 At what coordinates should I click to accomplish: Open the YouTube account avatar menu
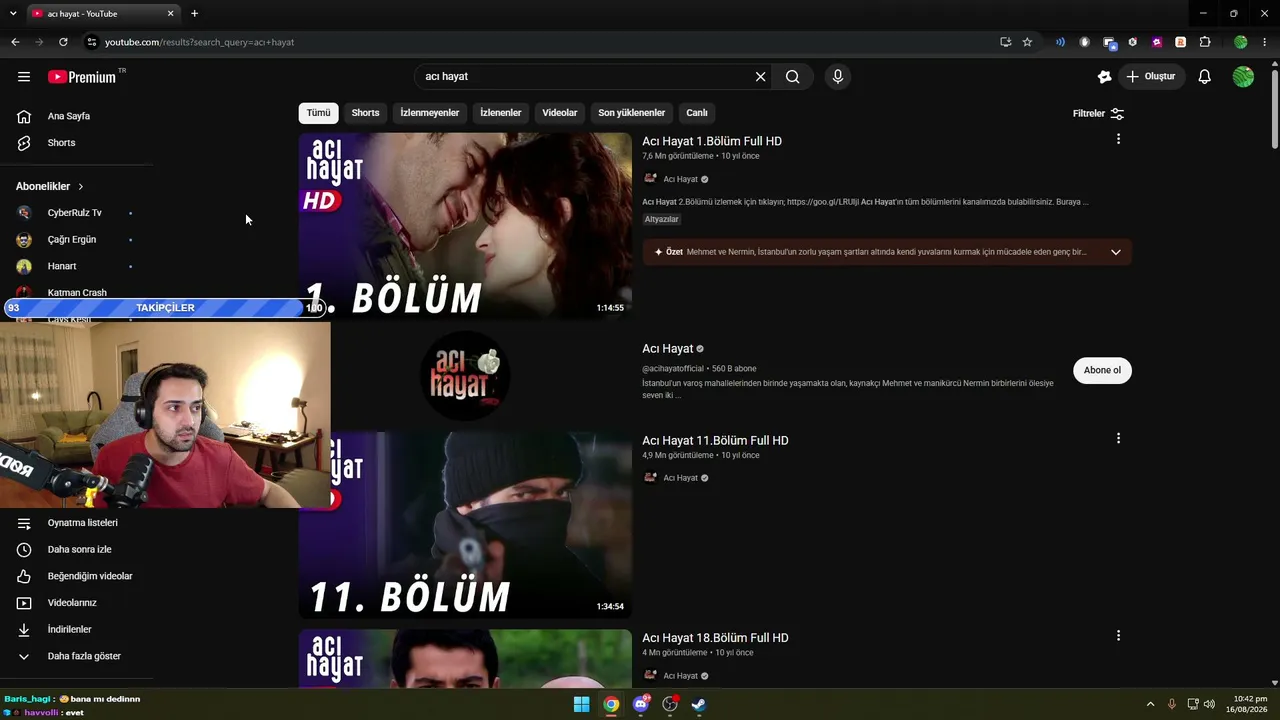coord(1243,77)
